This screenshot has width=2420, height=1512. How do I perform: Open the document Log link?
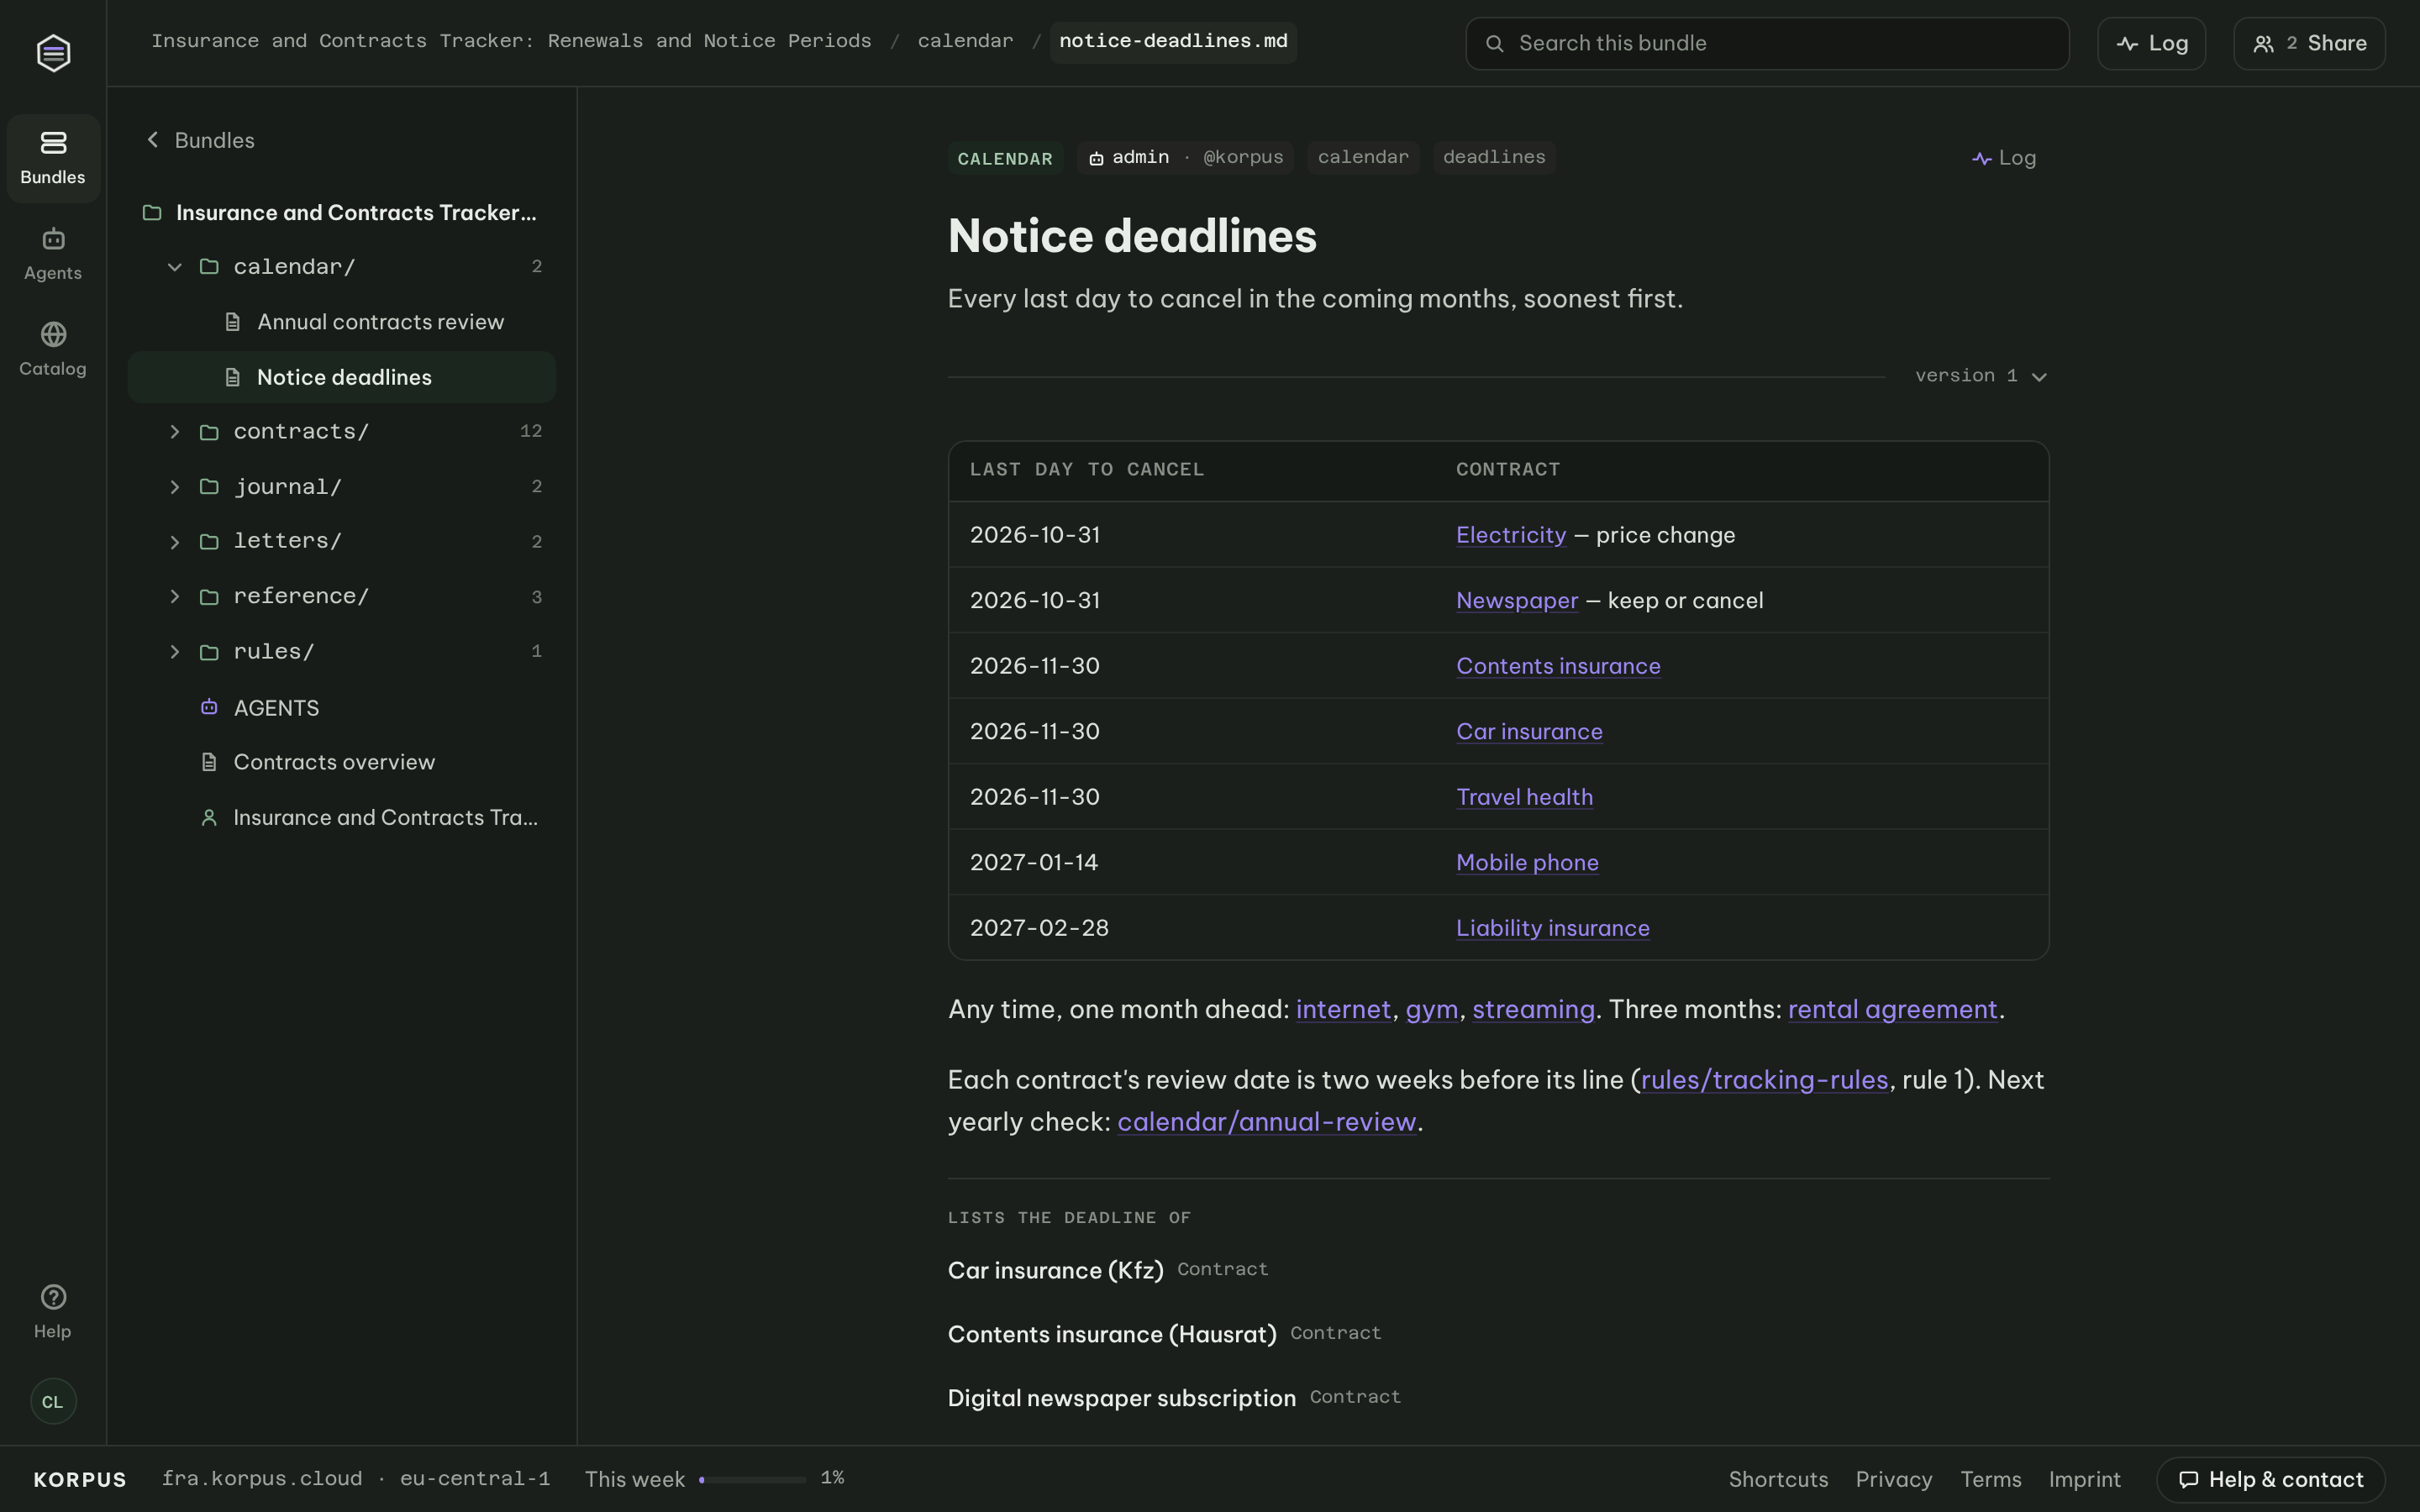point(2004,158)
